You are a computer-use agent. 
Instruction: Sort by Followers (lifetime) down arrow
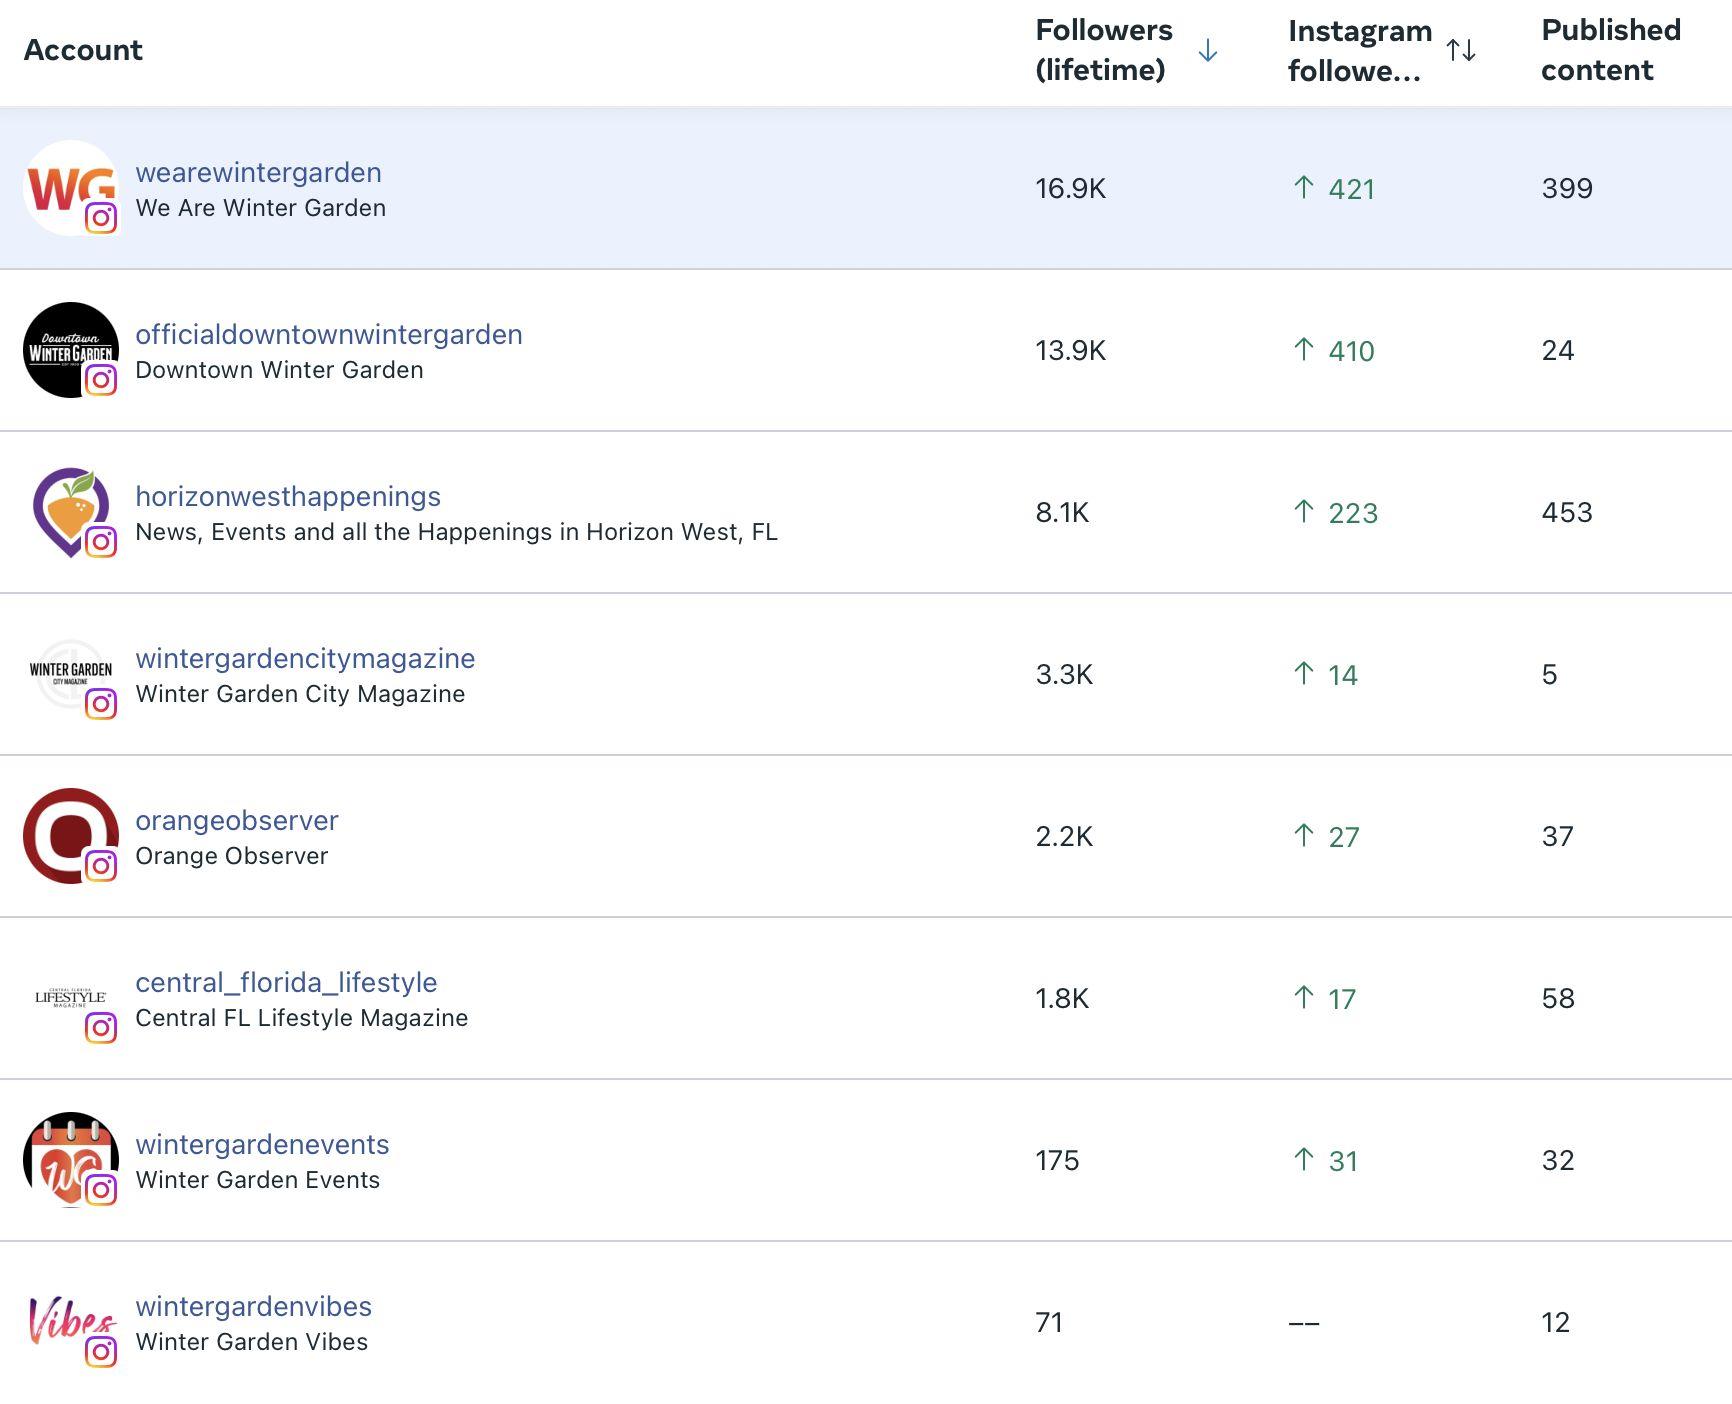point(1208,50)
